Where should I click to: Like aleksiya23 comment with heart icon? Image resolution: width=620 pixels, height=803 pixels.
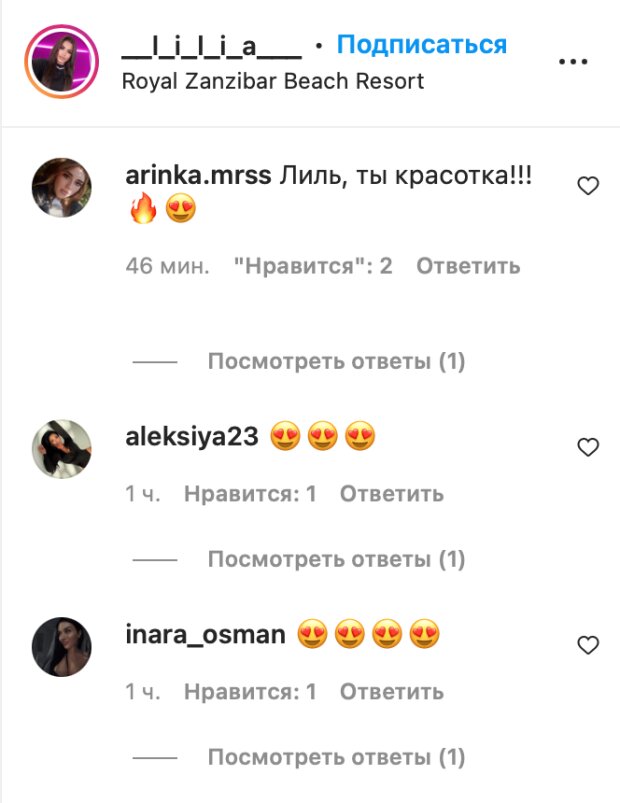point(588,447)
